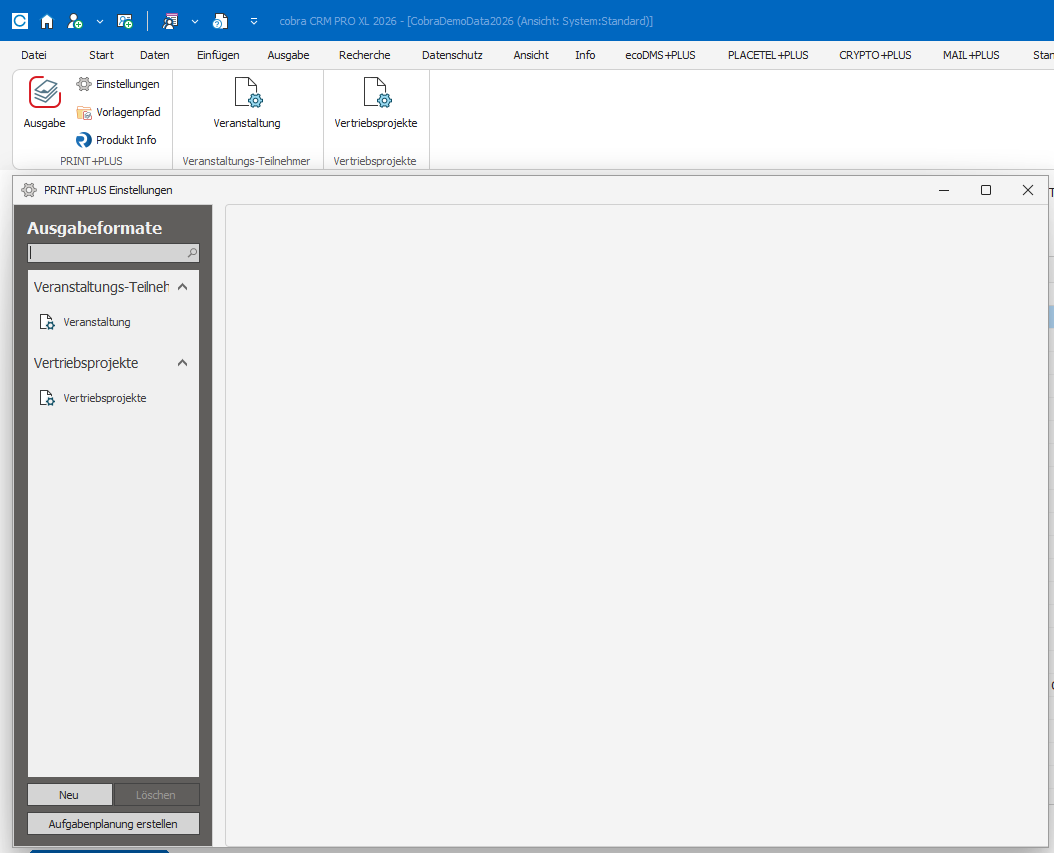Open the Datei menu
This screenshot has width=1054, height=853.
pos(34,55)
